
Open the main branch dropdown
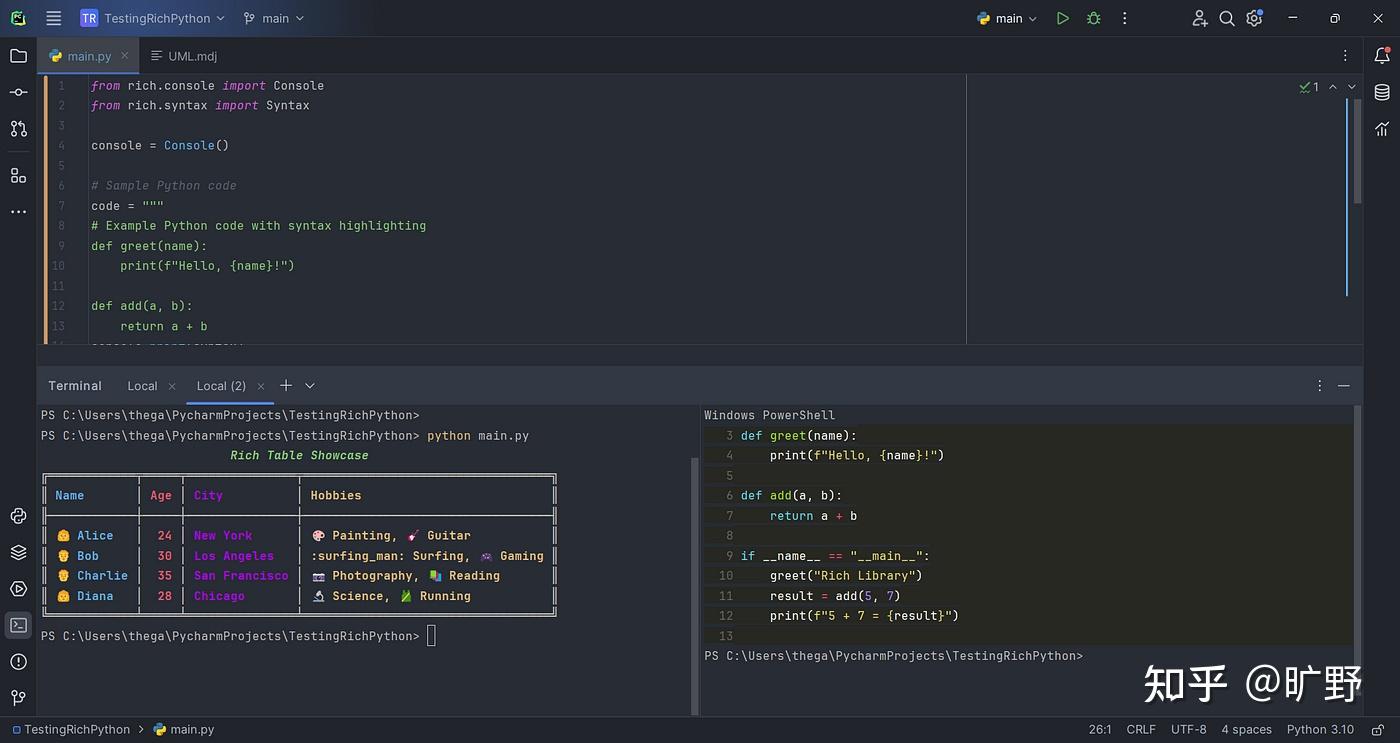[274, 18]
